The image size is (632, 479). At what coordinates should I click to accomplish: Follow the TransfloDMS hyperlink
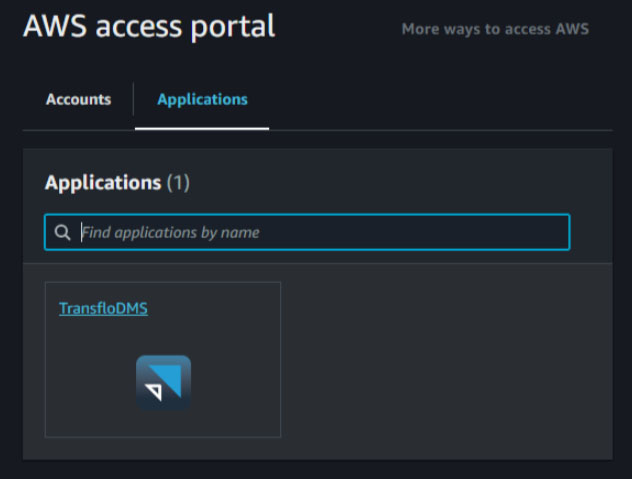103,308
